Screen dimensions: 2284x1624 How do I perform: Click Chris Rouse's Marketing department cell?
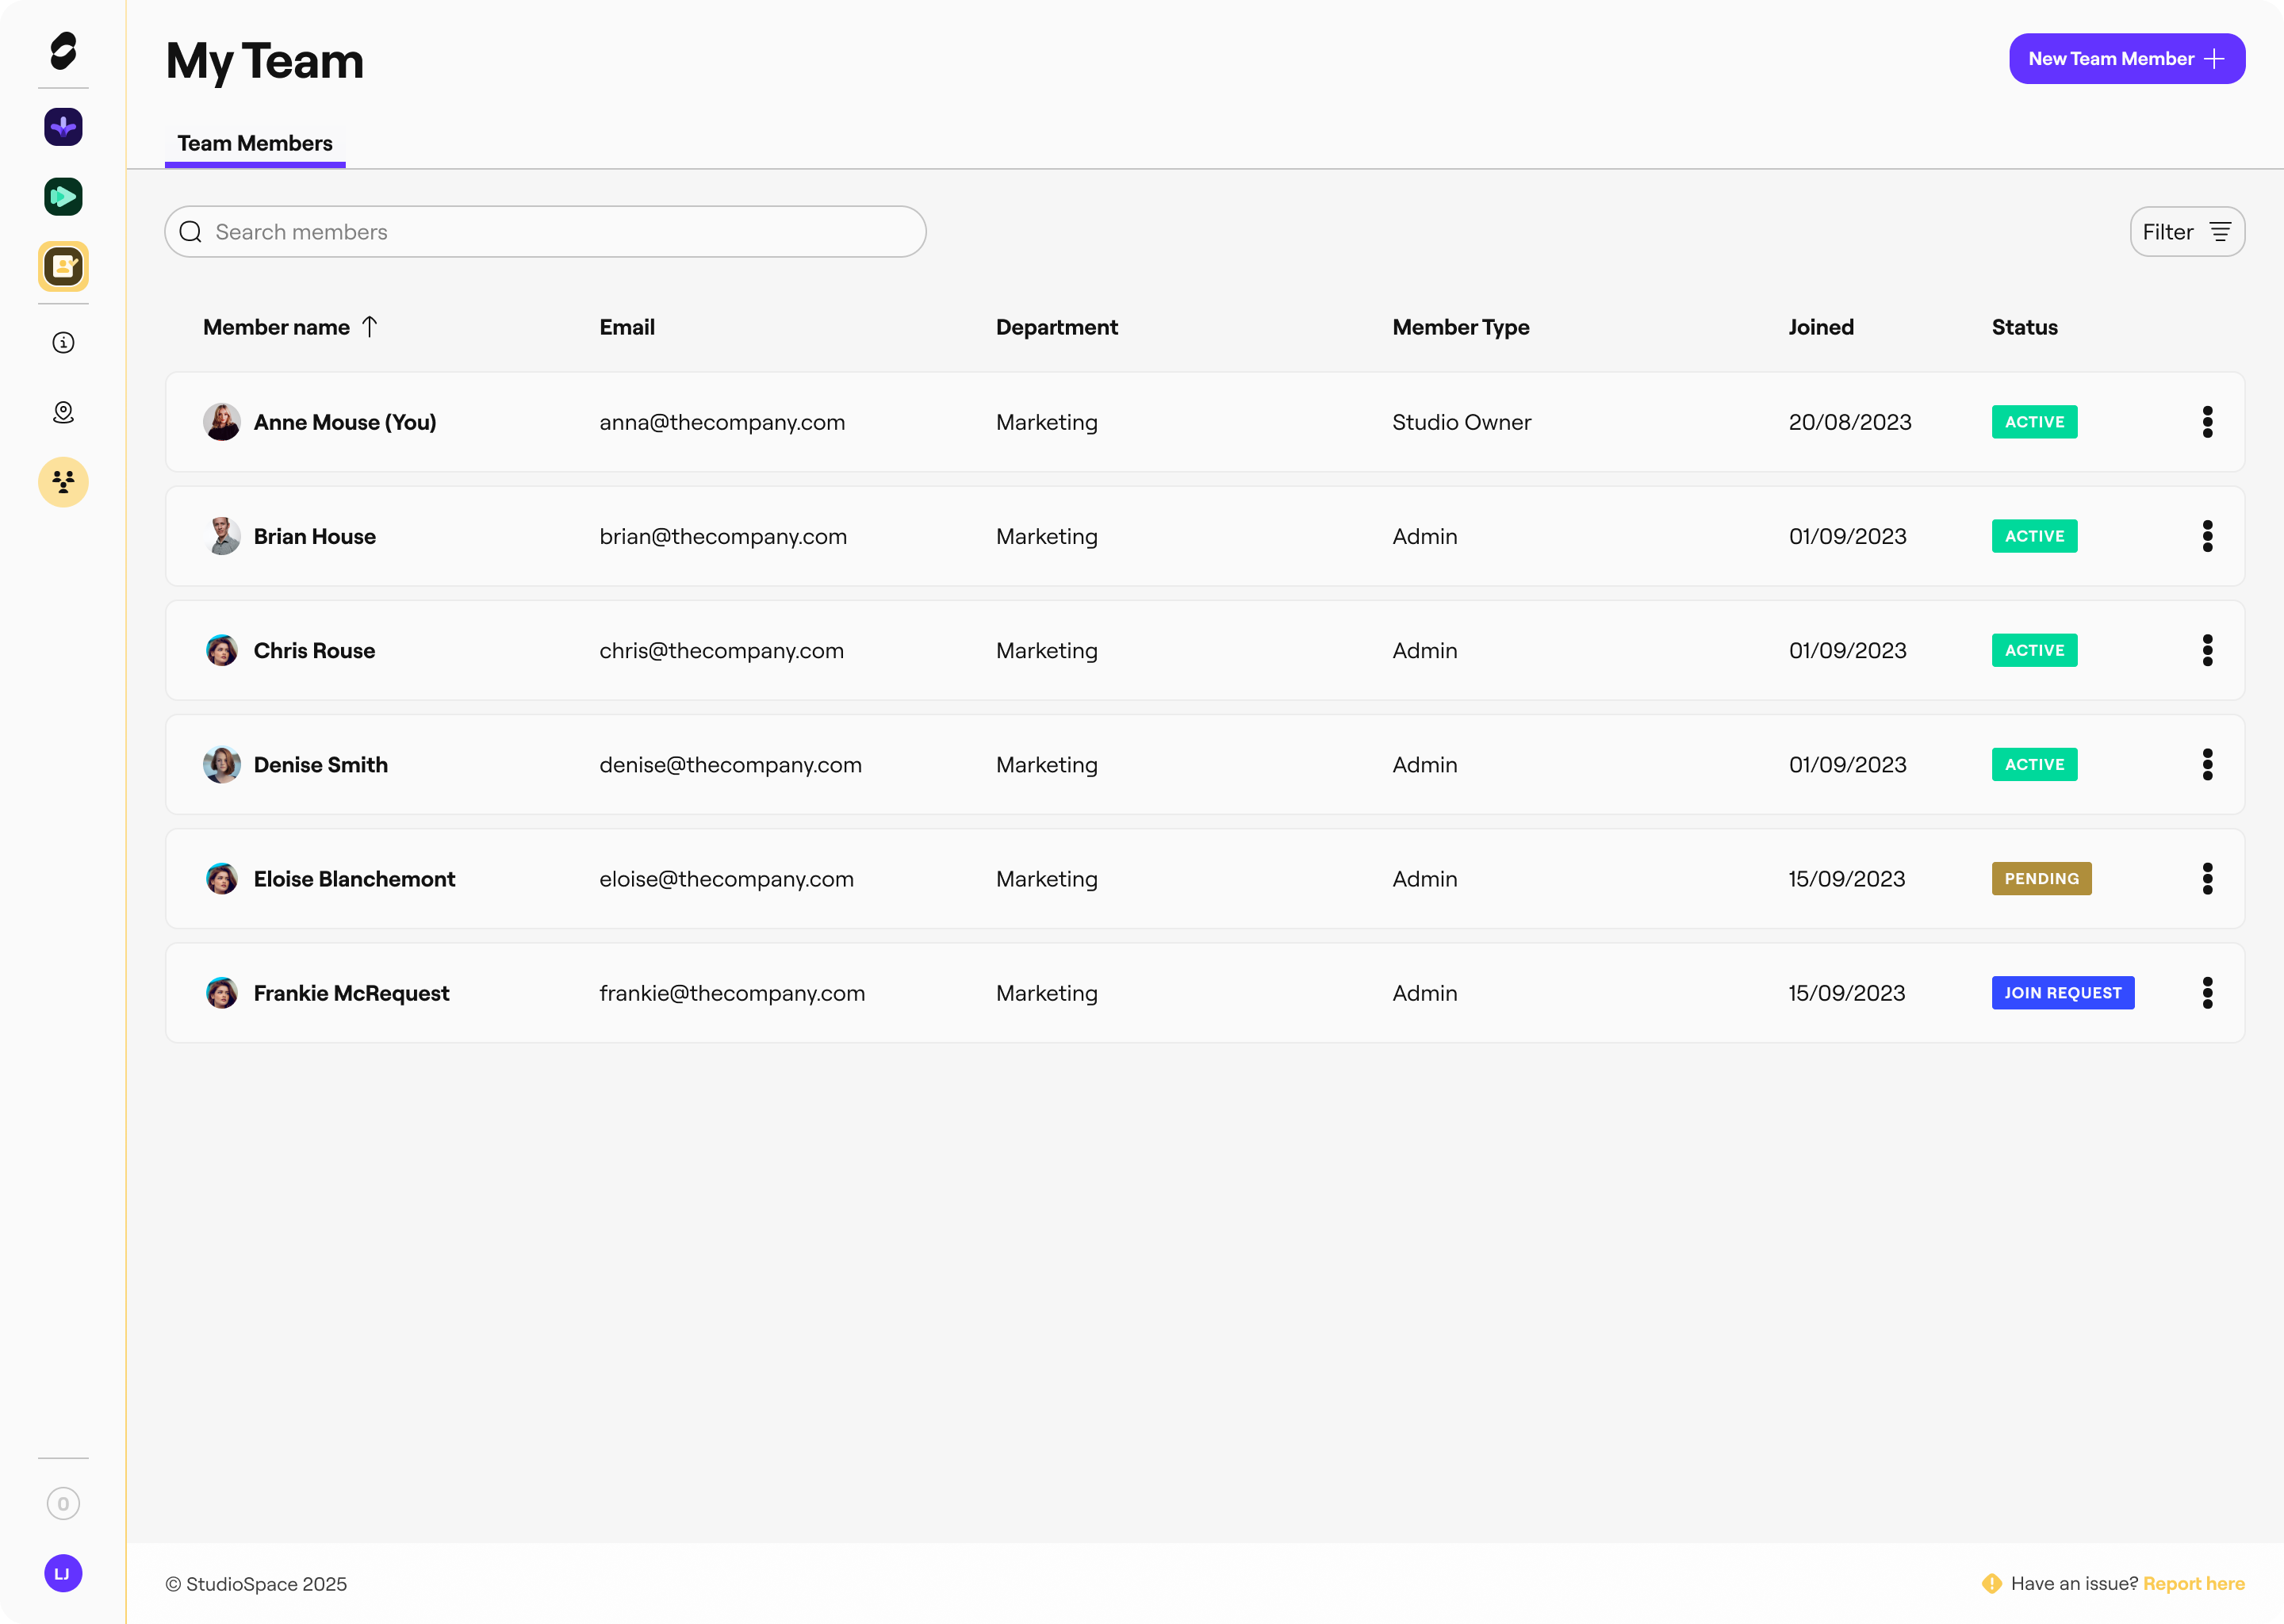[1046, 650]
